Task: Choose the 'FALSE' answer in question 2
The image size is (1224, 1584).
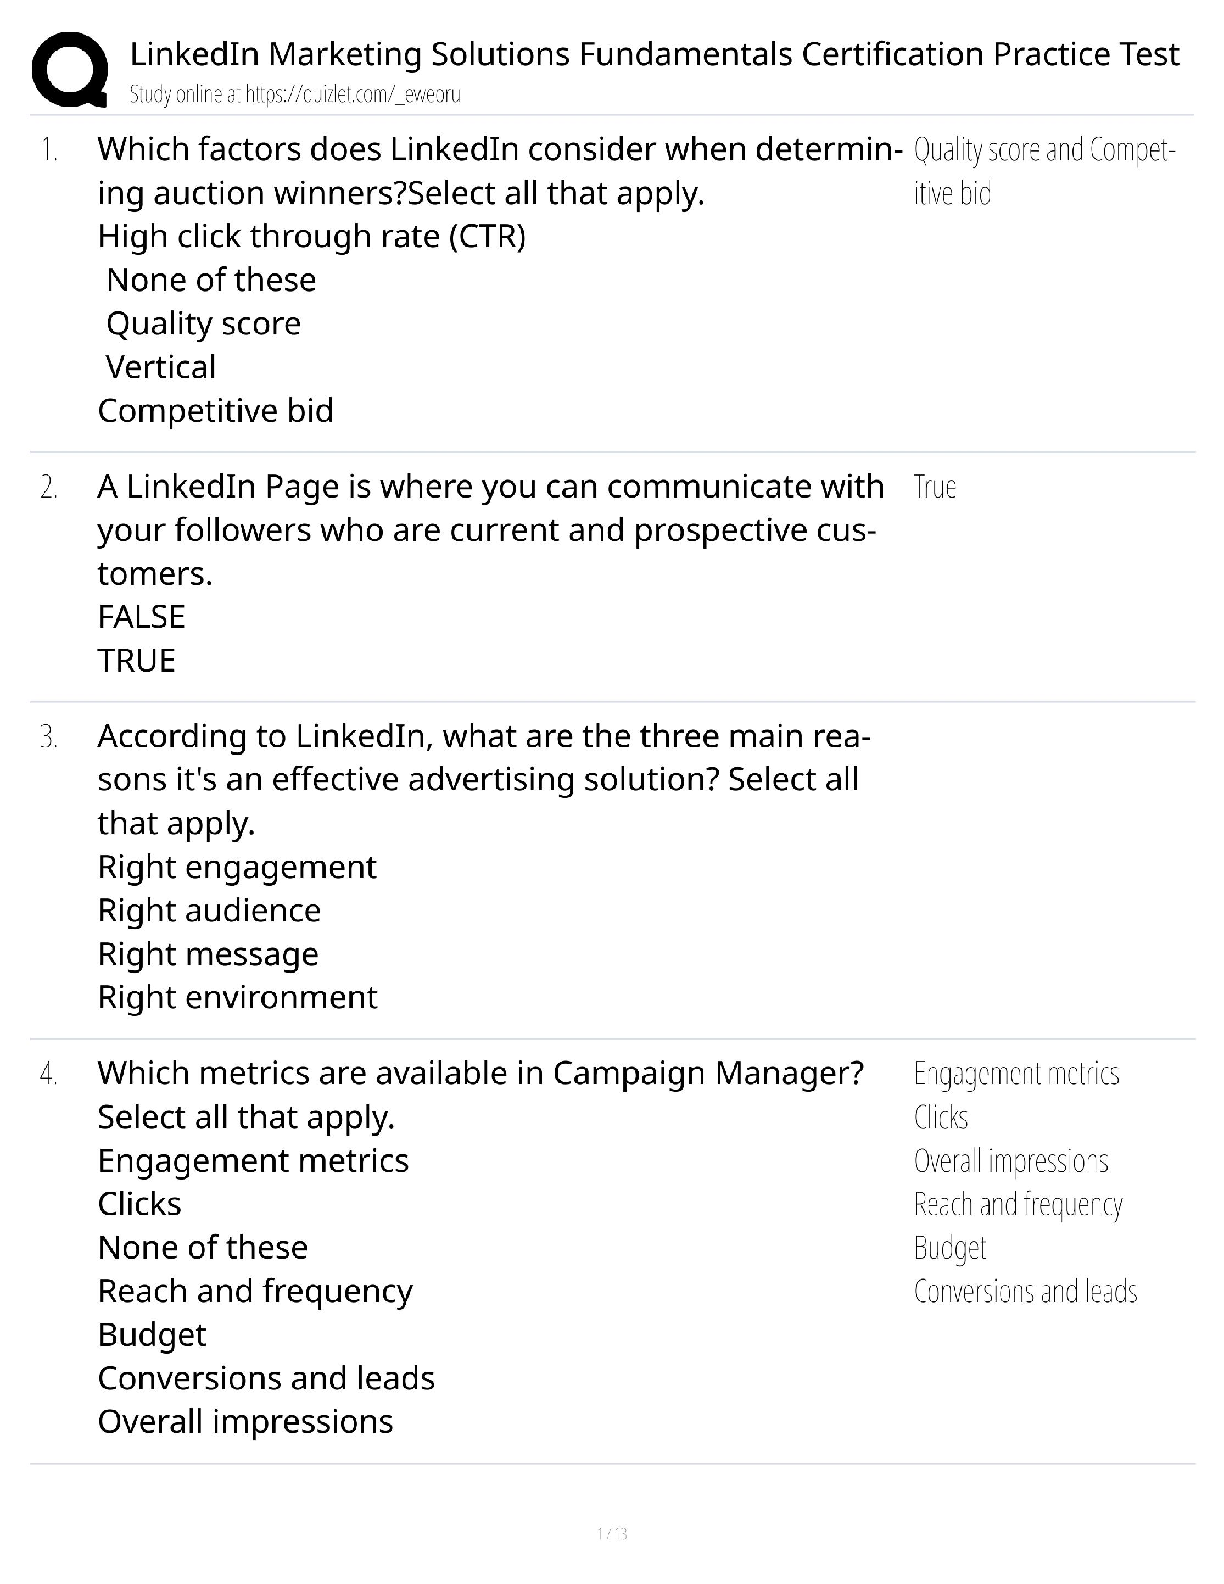Action: (x=141, y=616)
